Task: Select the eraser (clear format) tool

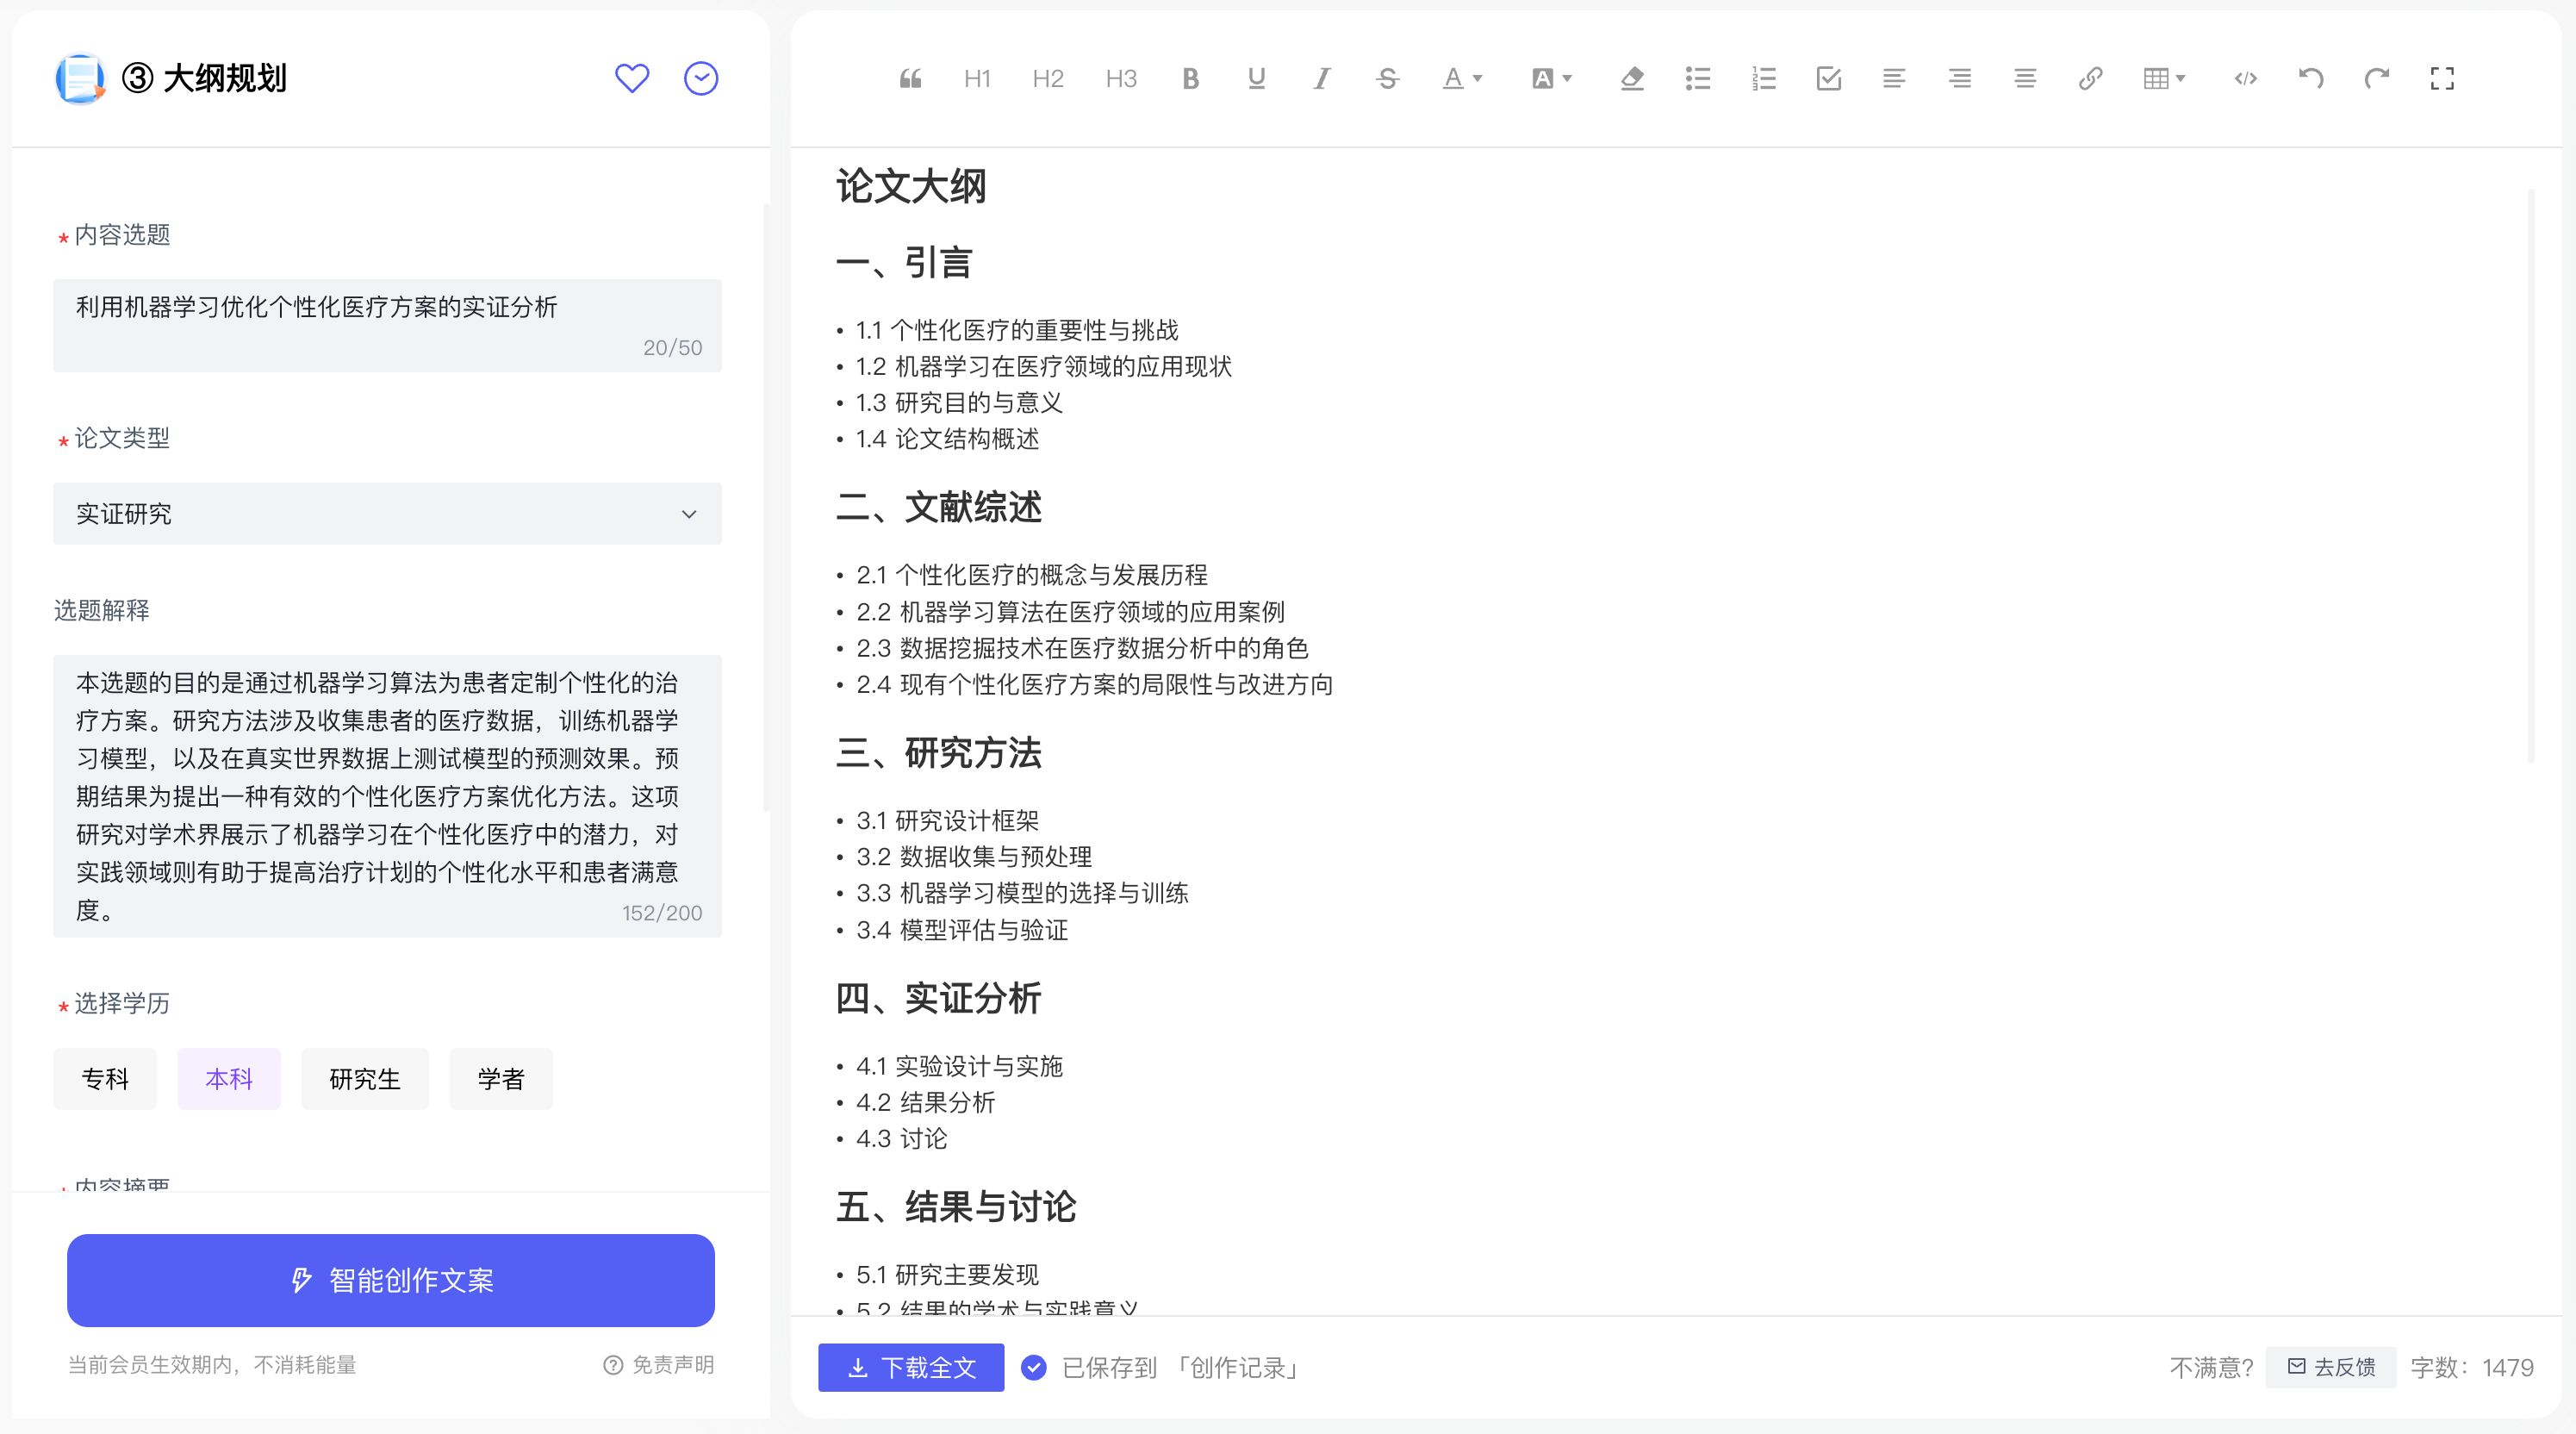Action: (1631, 79)
